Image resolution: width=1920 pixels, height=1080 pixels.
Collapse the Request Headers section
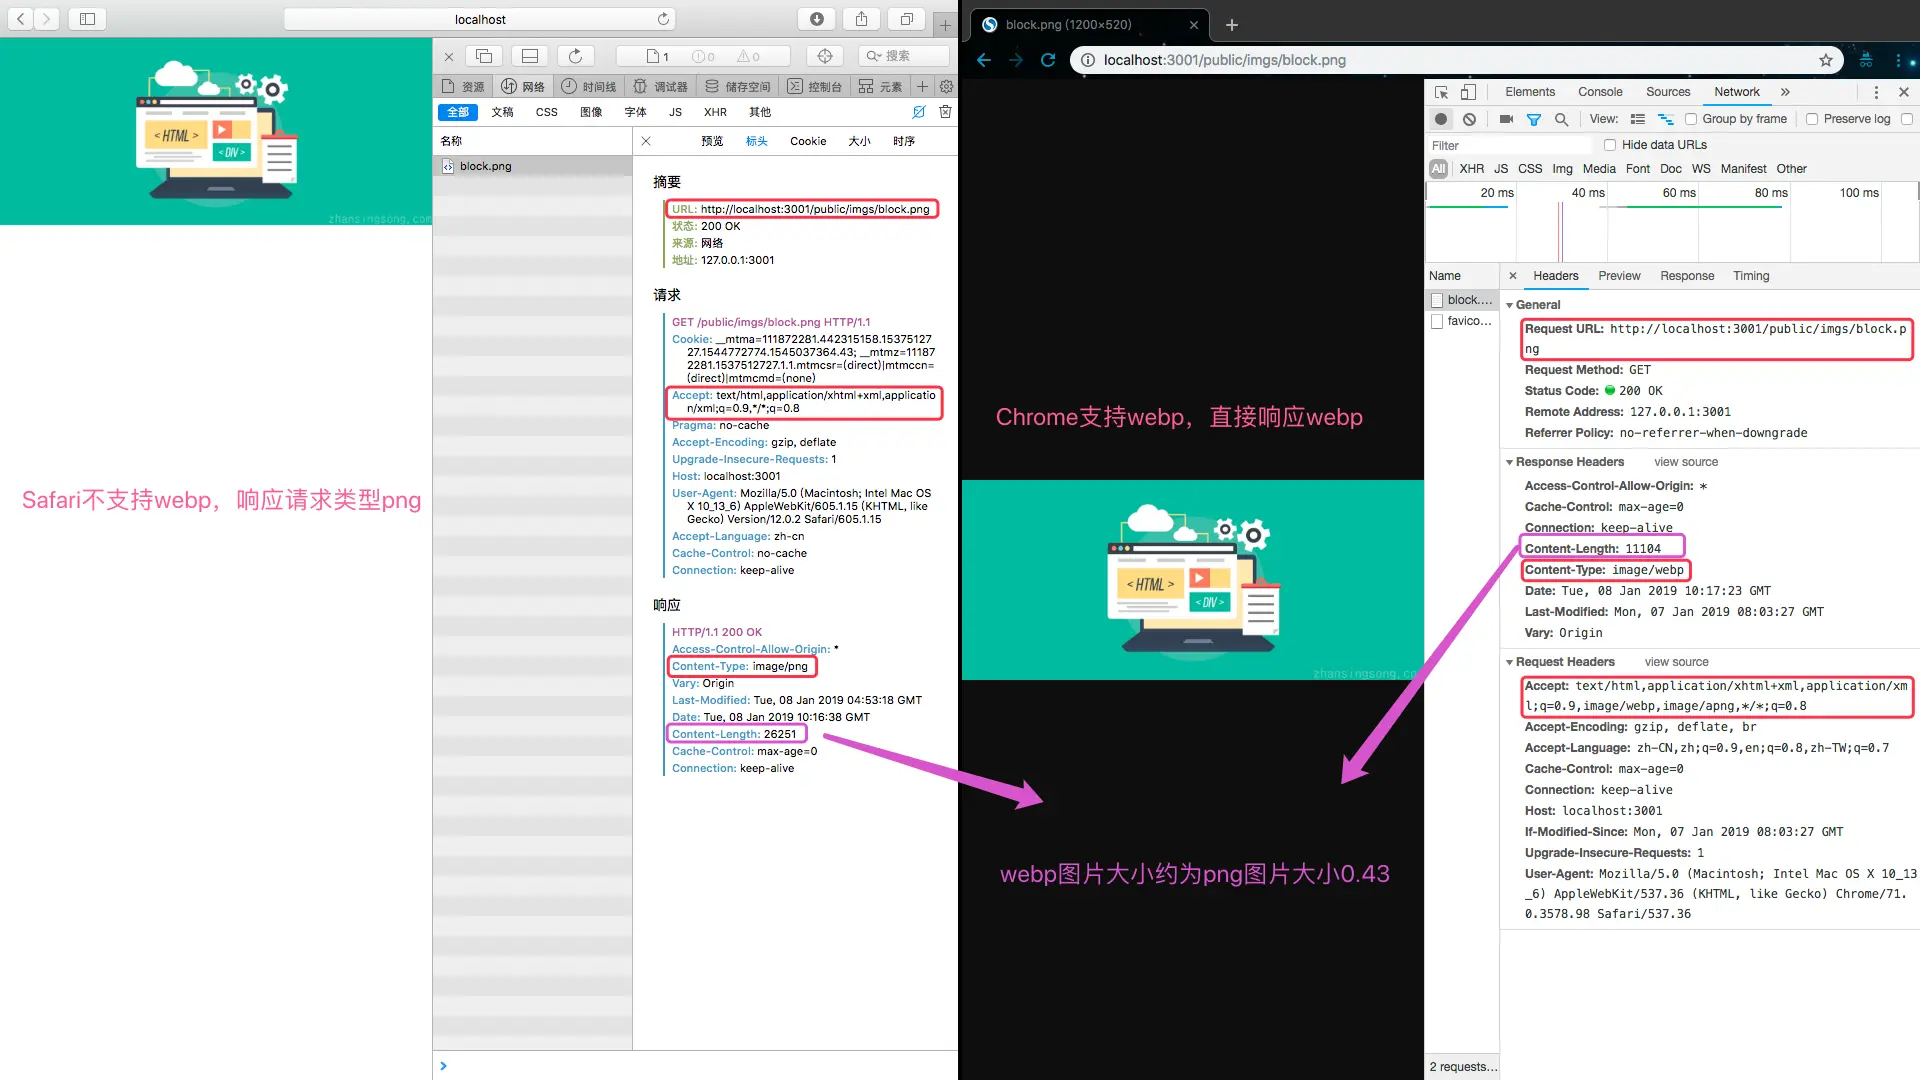pos(1511,661)
